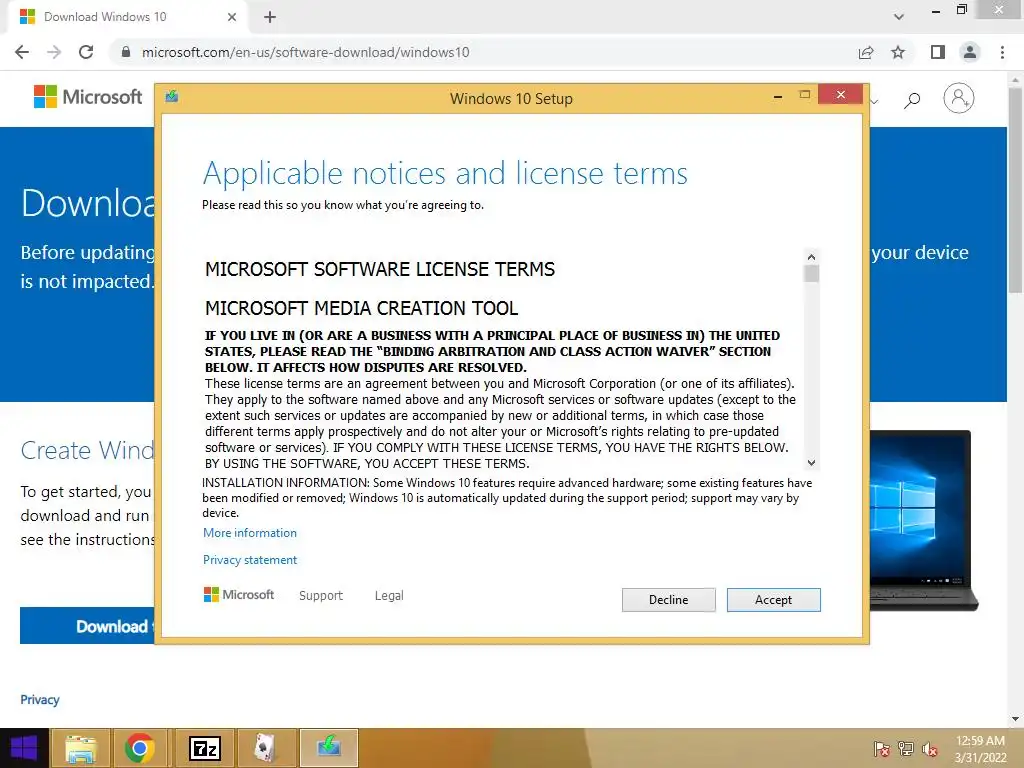1024x768 pixels.
Task: Click the blue Download button on webpage
Action: tap(88, 626)
